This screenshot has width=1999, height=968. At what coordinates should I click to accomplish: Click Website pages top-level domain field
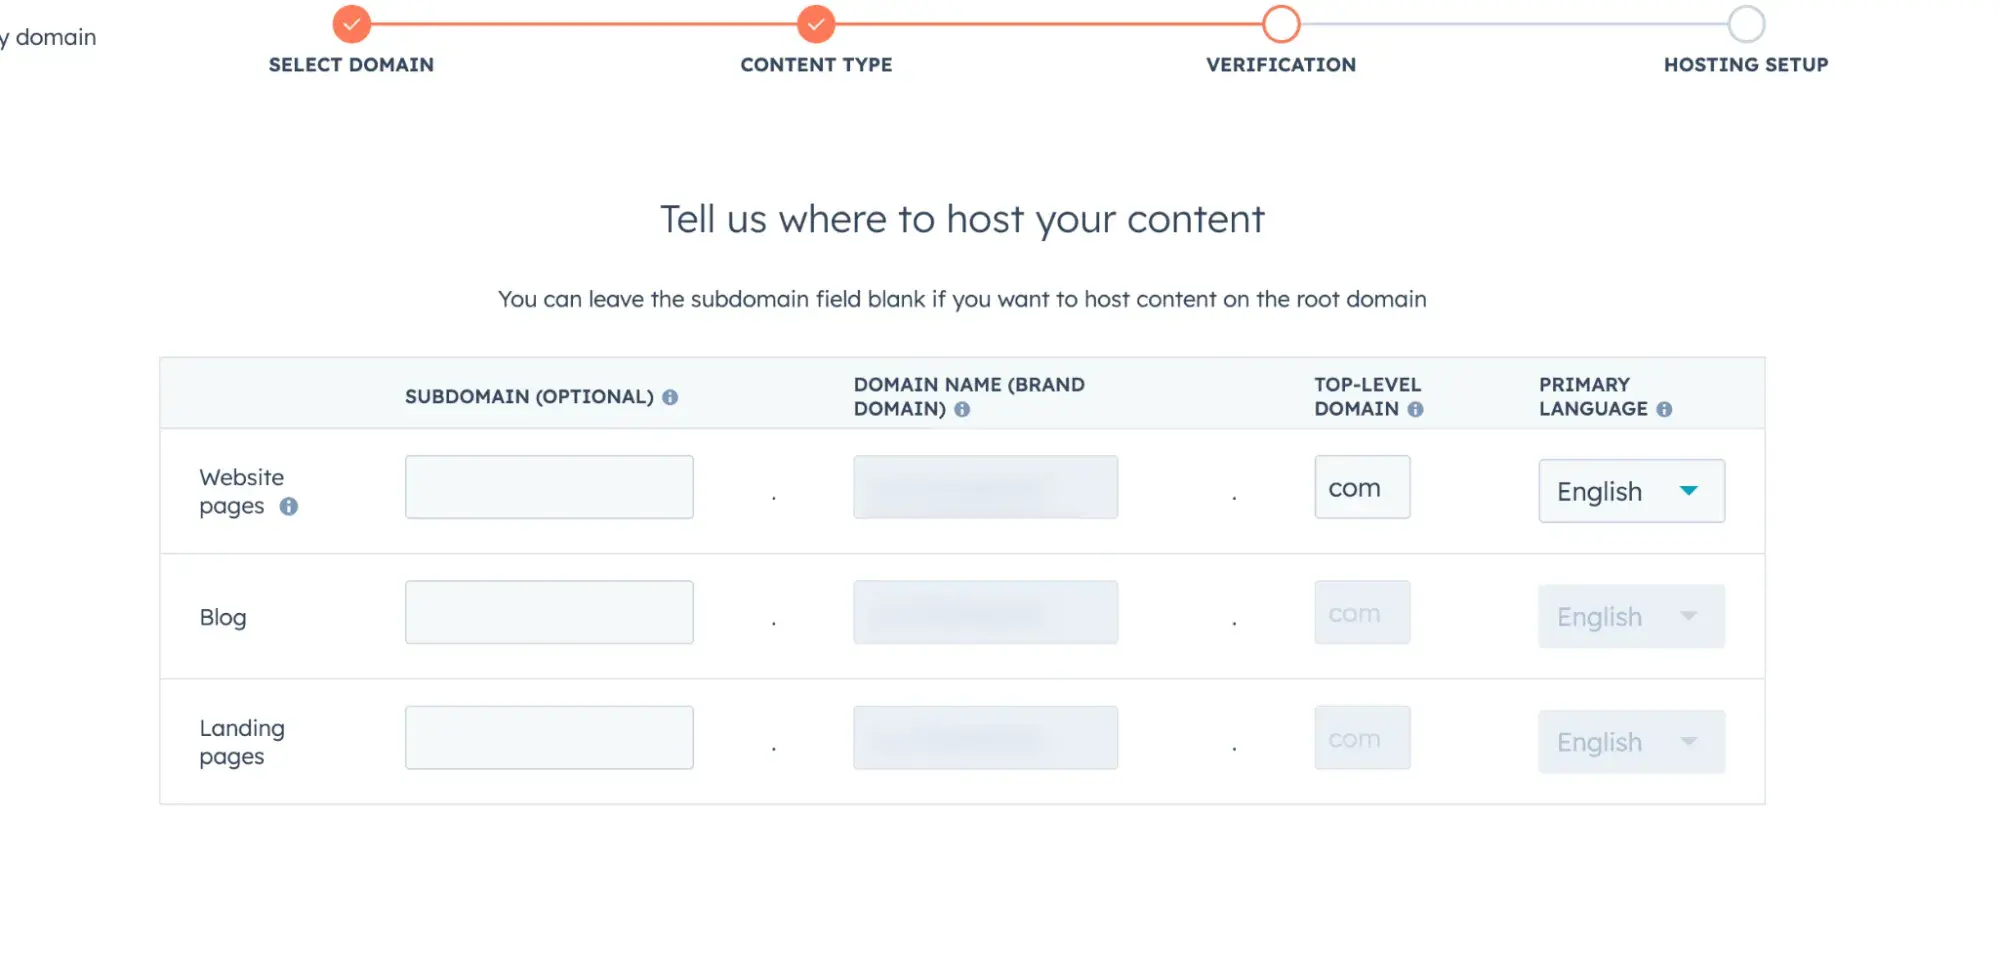(1362, 487)
